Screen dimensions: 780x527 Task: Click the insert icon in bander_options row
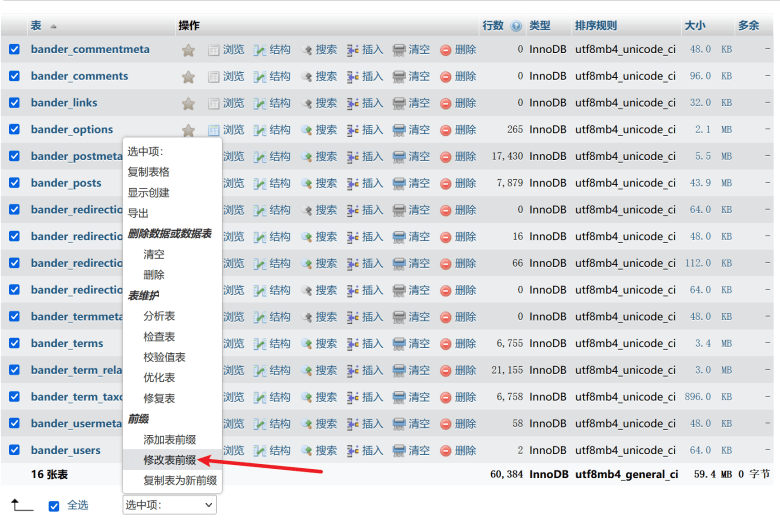tap(353, 130)
